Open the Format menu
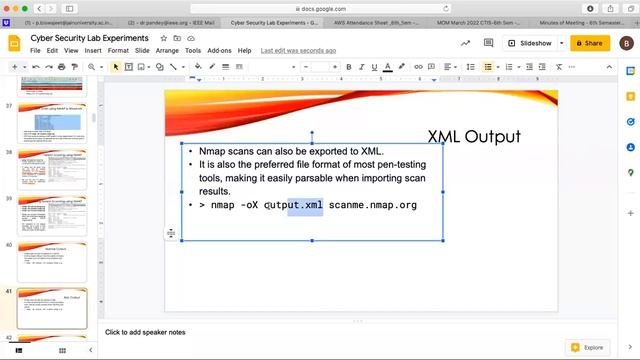This screenshot has height=360, width=640. [118, 51]
